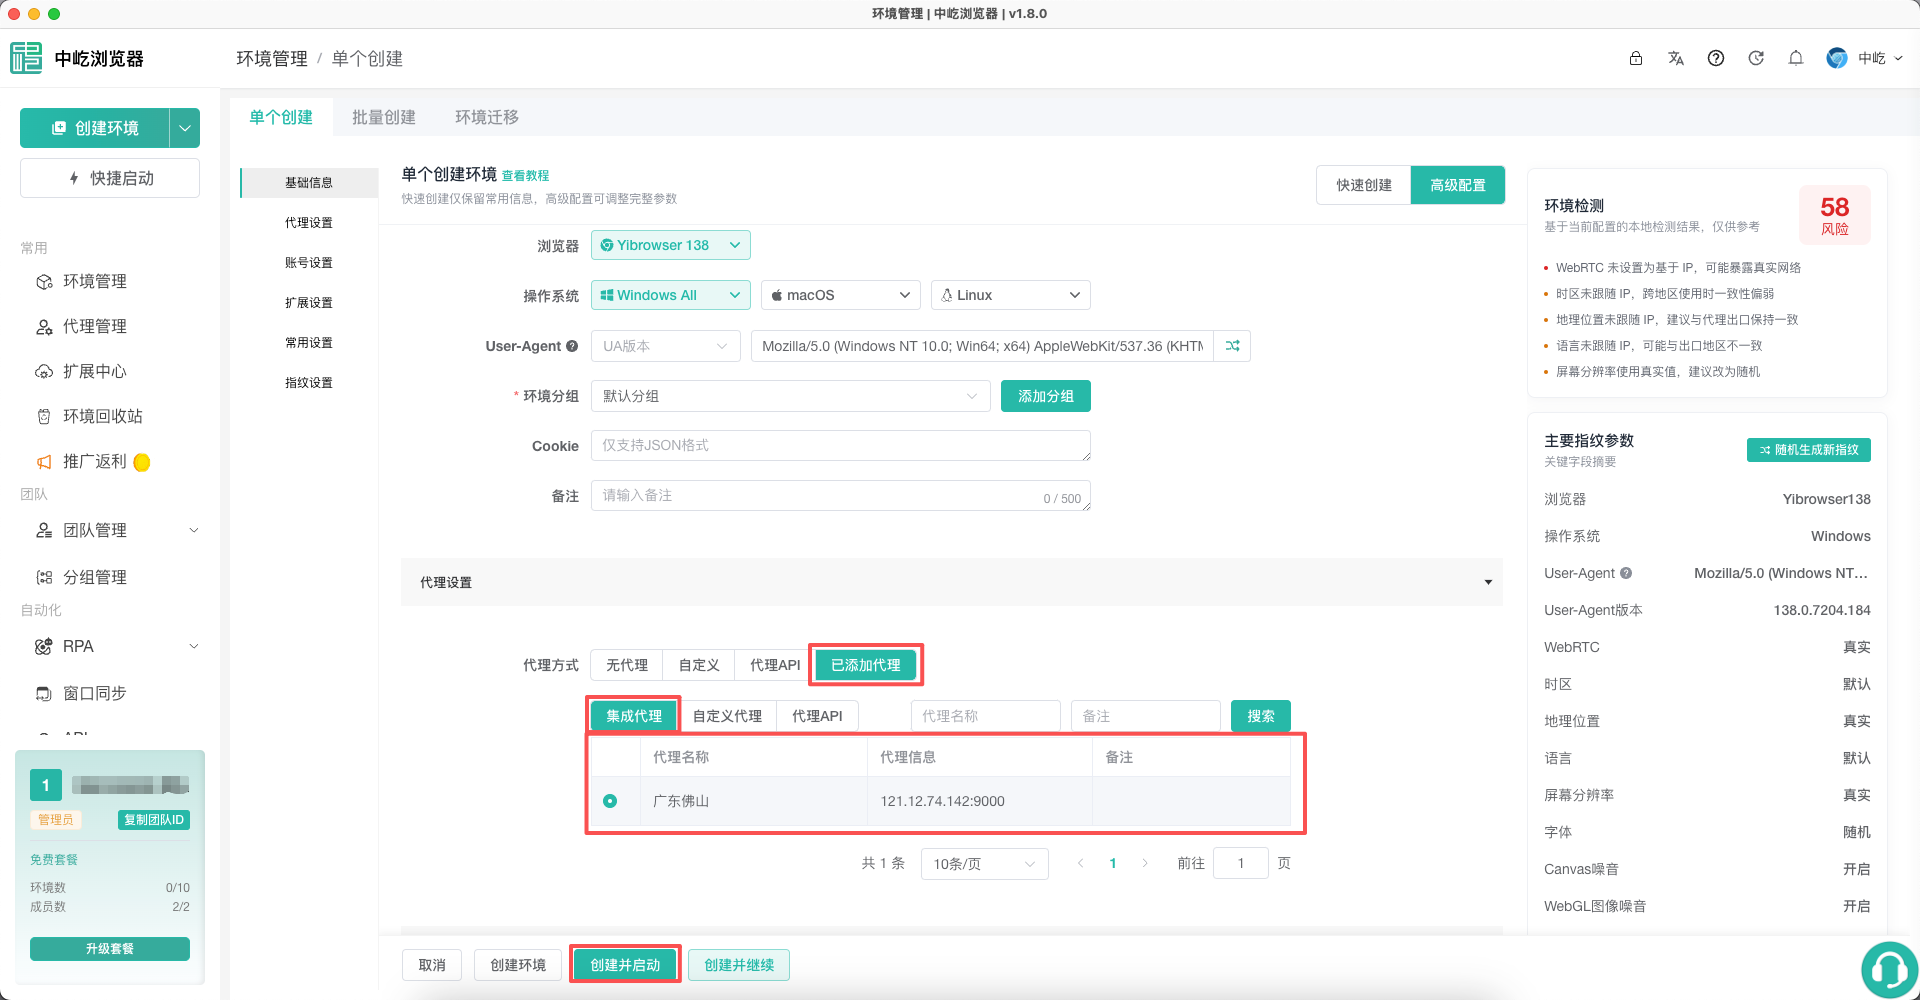Image resolution: width=1920 pixels, height=1000 pixels.
Task: Open the notifications bell
Action: point(1796,58)
